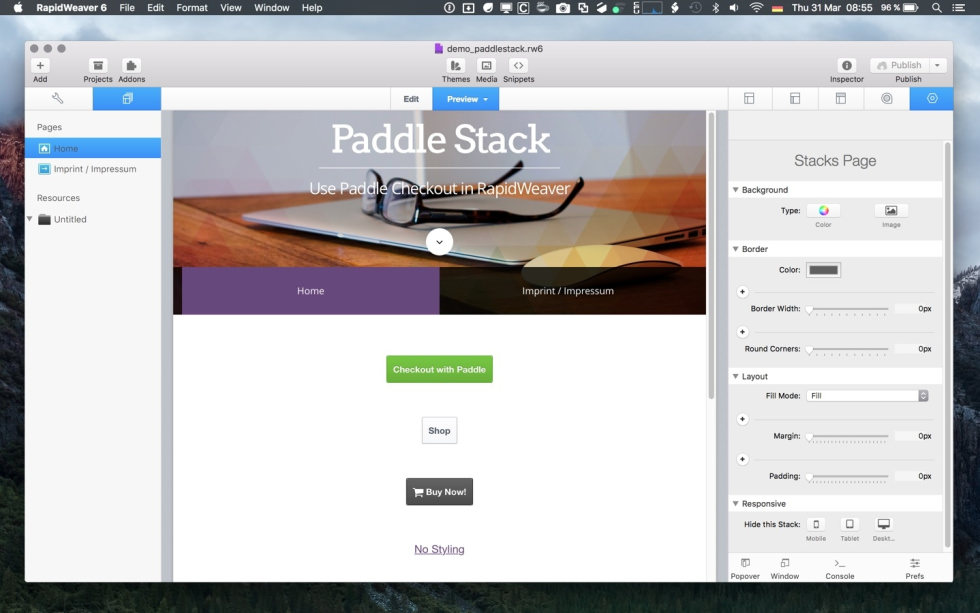Collapse the Background section

(x=736, y=189)
